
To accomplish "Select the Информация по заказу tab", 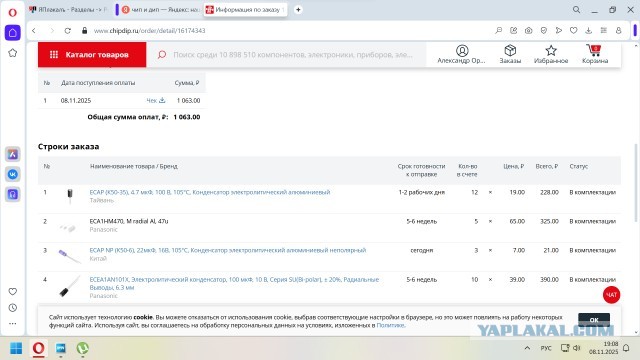I will point(246,9).
